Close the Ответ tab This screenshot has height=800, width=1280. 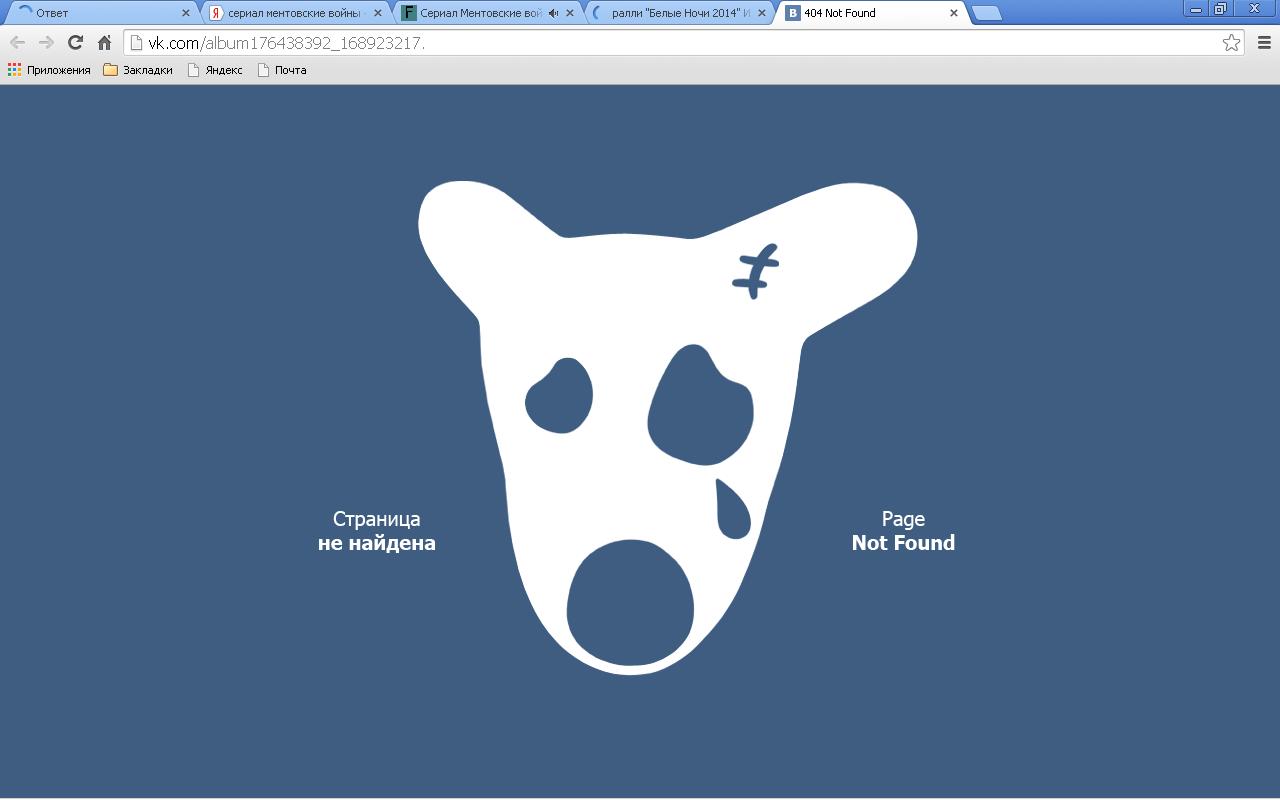coord(185,13)
